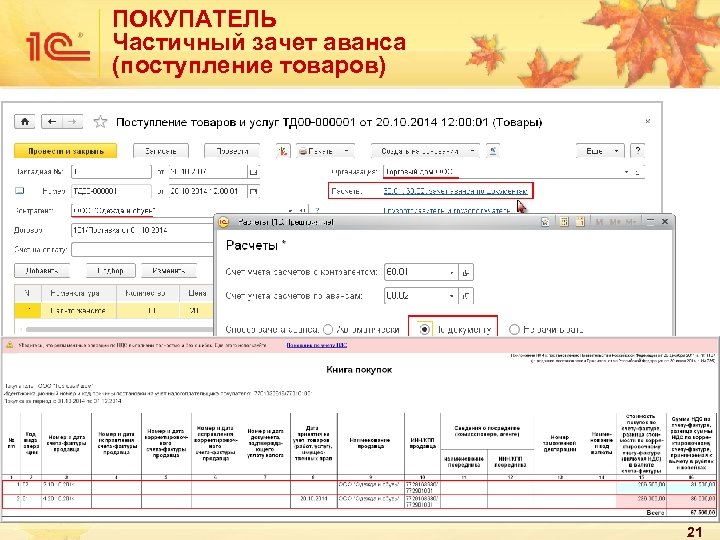Expand the Организация dropdown arrow
The width and height of the screenshot is (720, 540).
tap(626, 172)
